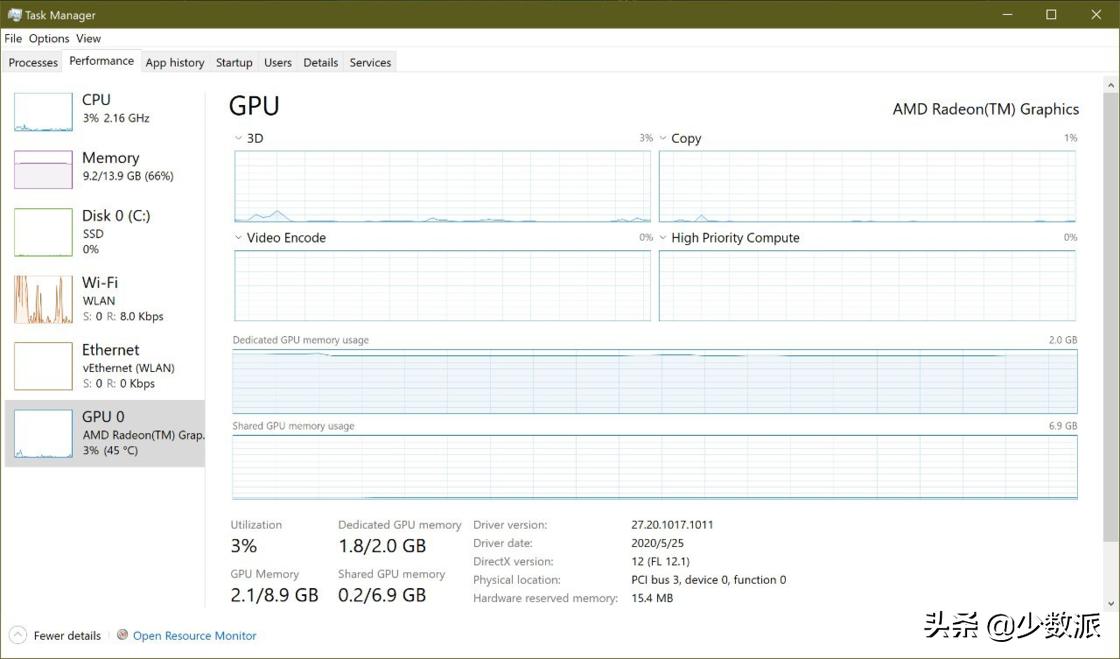Switch to the Performance tab

pyautogui.click(x=101, y=61)
